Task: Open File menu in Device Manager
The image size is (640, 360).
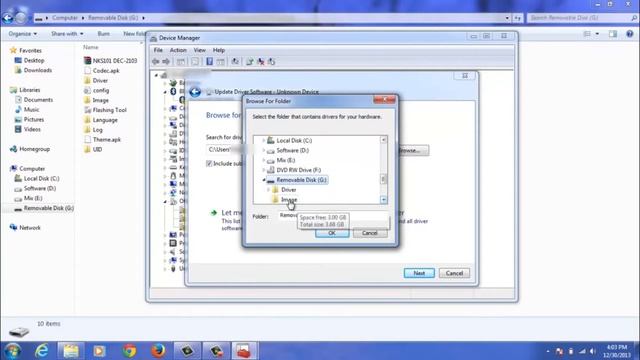Action: coord(158,50)
